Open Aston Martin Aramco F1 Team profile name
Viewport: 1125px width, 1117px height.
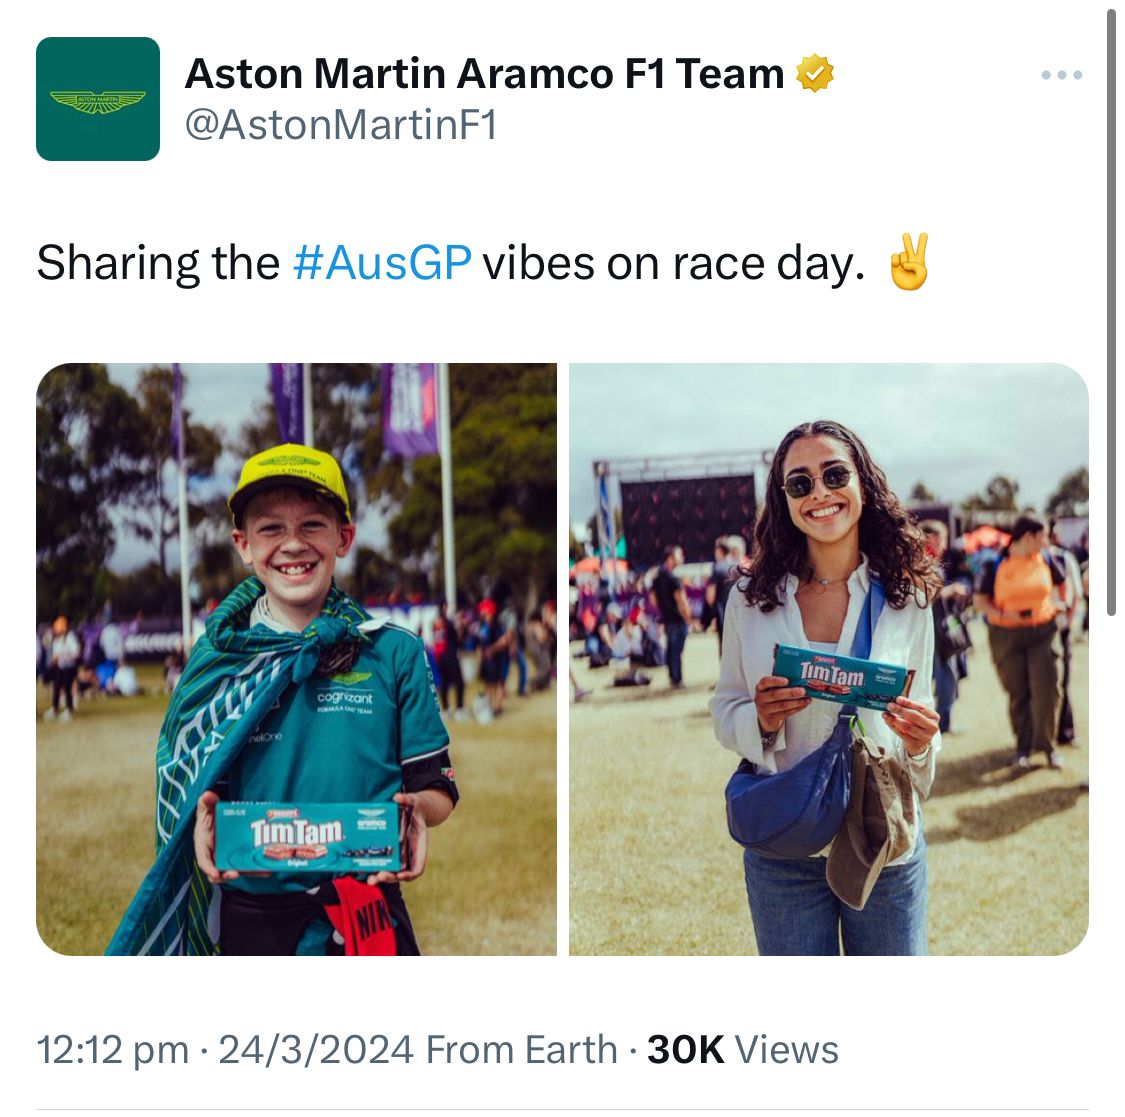point(484,74)
